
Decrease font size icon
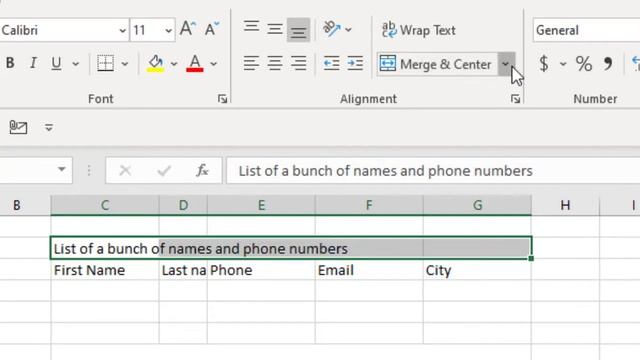(211, 29)
